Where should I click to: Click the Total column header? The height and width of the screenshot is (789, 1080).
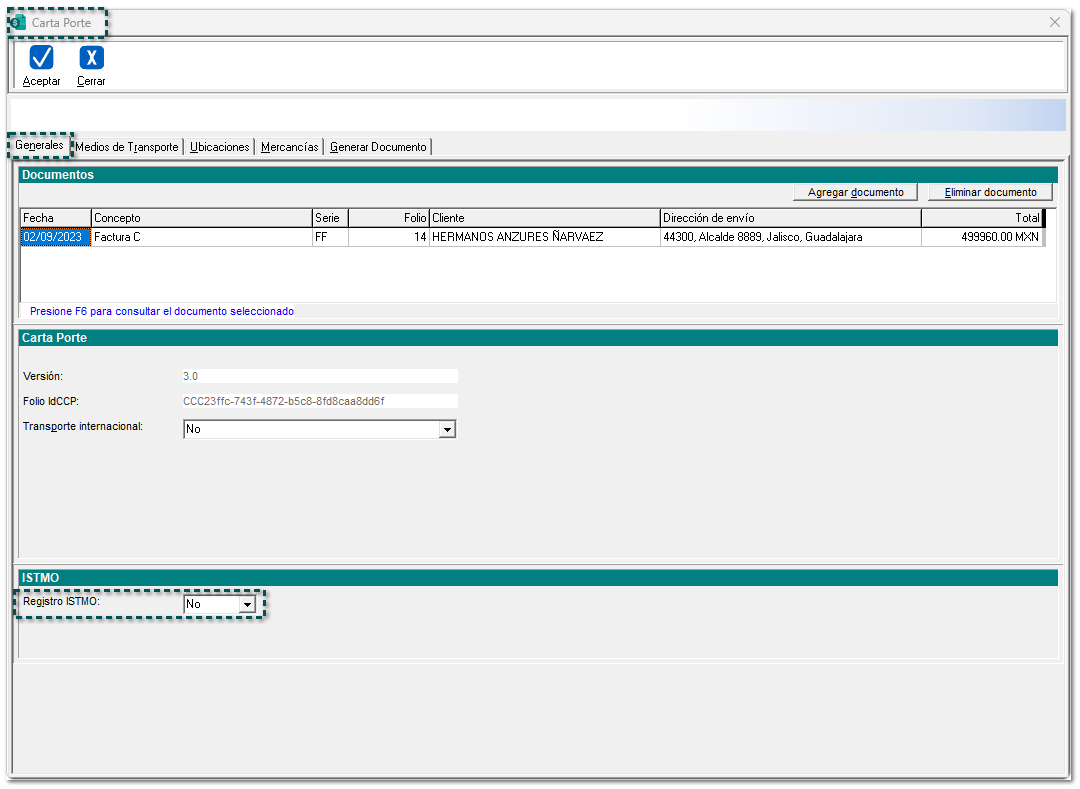[982, 218]
